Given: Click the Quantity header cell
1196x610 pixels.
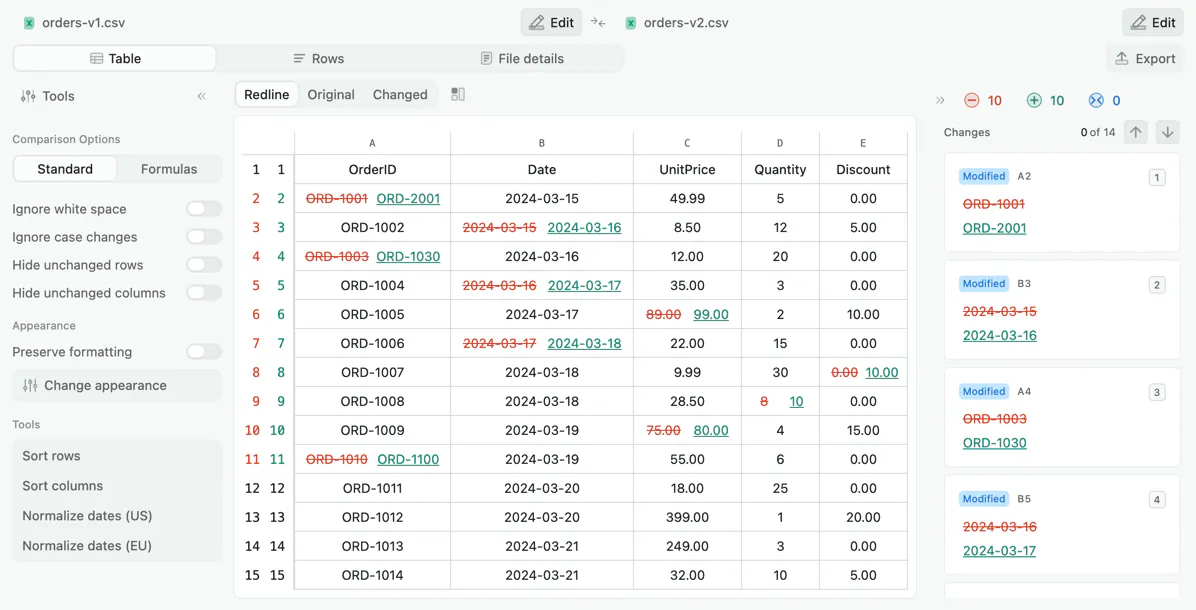Looking at the screenshot, I should [780, 169].
